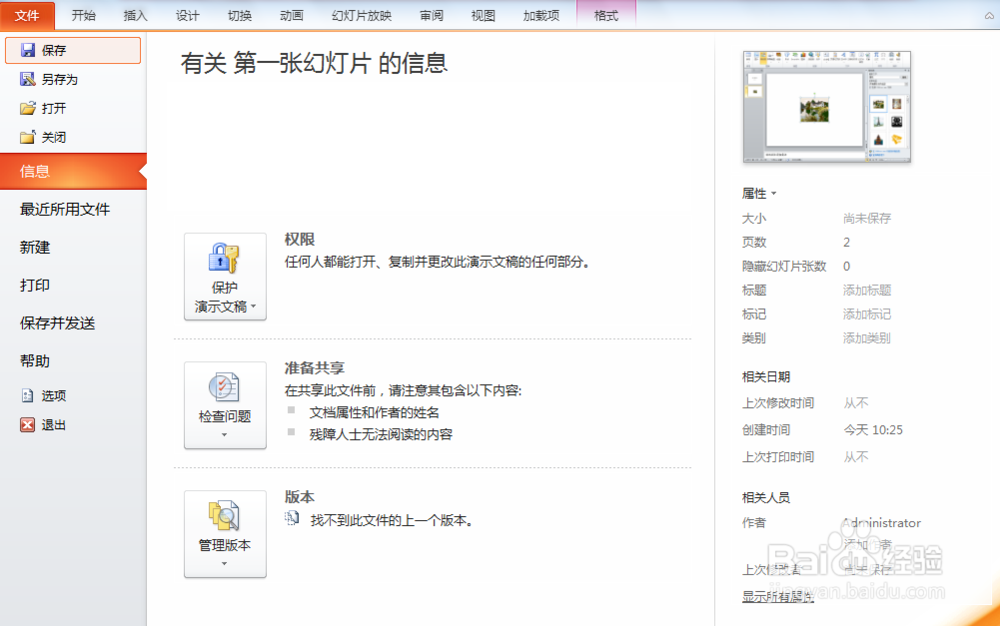Click the presentation preview thumbnail

pyautogui.click(x=826, y=106)
